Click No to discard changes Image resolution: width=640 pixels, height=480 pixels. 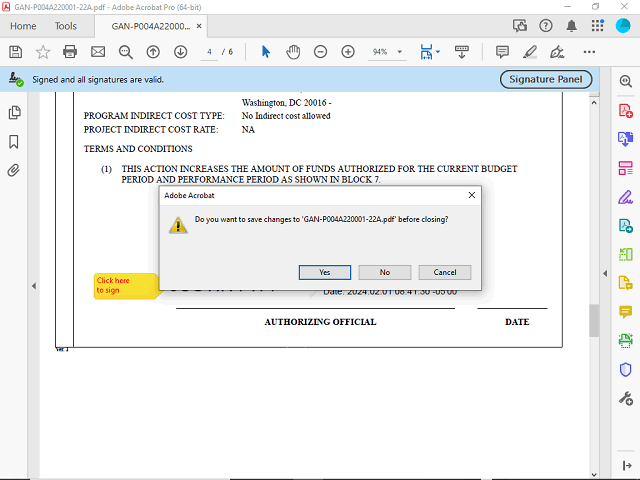384,272
